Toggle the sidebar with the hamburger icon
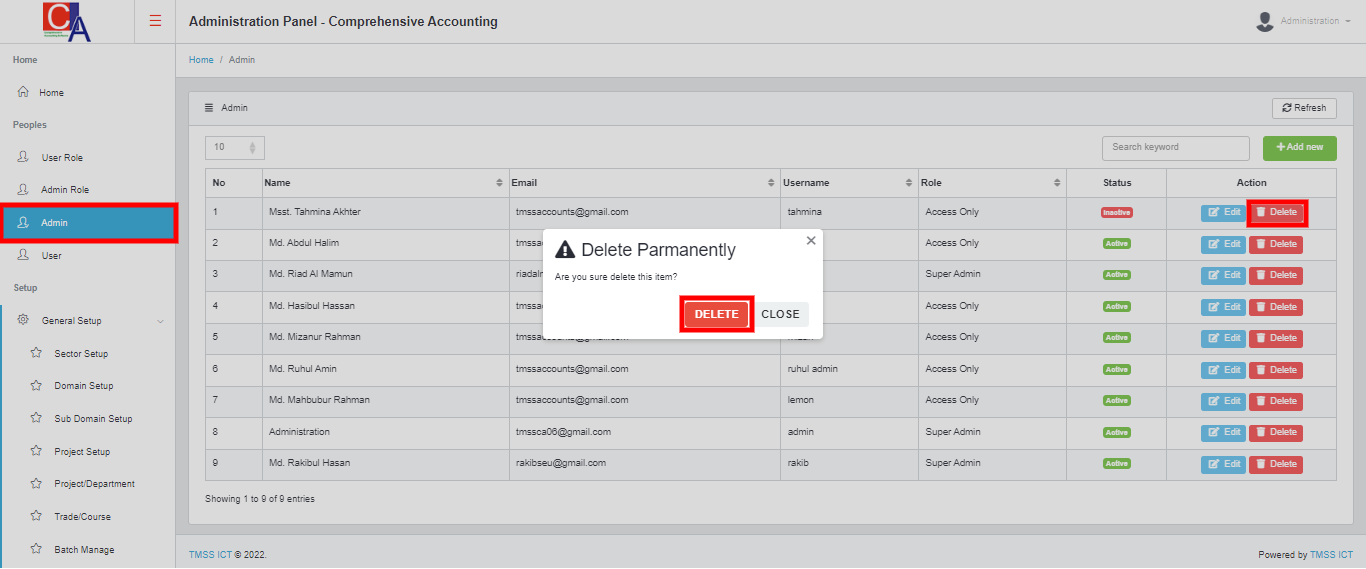1366x569 pixels. (x=155, y=21)
